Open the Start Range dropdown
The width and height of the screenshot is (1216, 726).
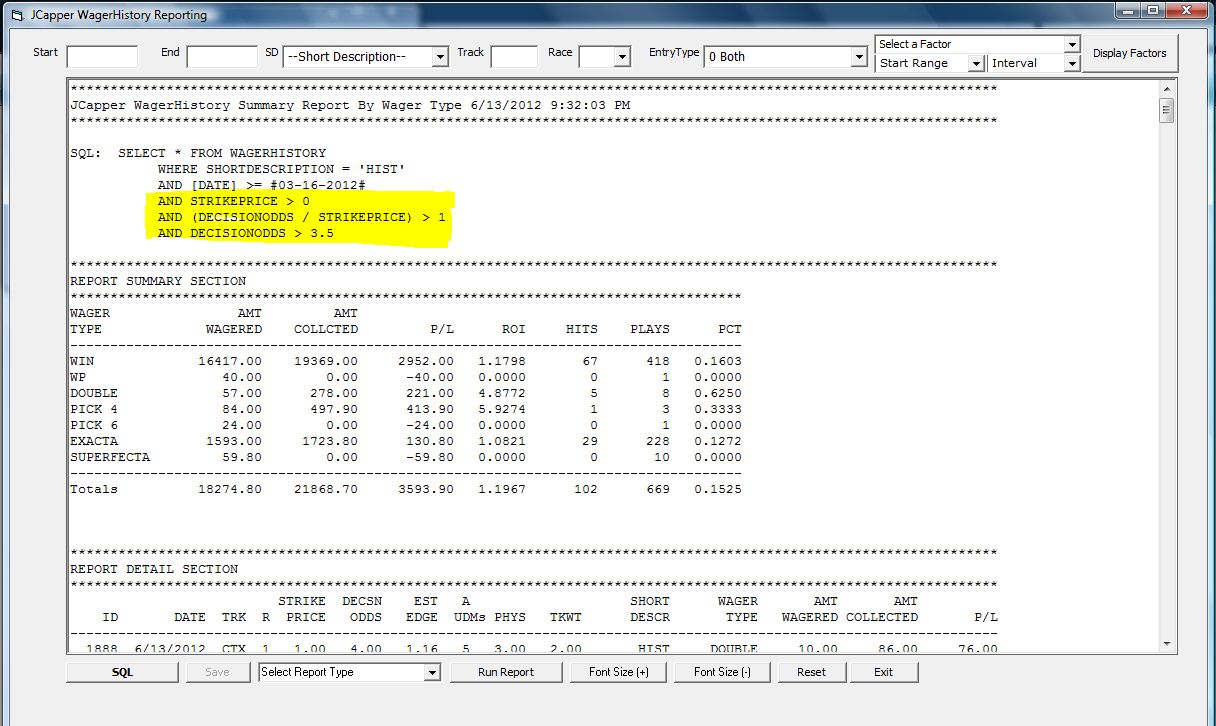(x=976, y=63)
